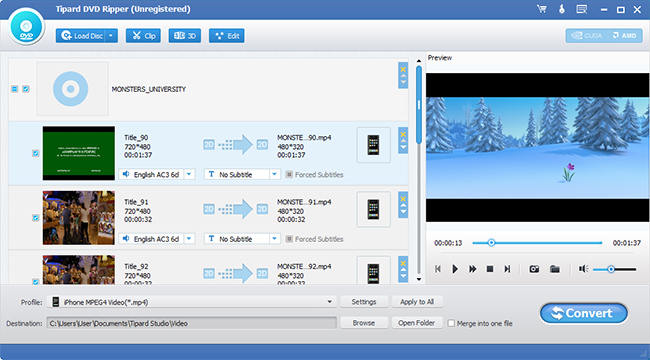Click the conversion arrow icon for Title_92
The width and height of the screenshot is (650, 360).
click(x=235, y=273)
